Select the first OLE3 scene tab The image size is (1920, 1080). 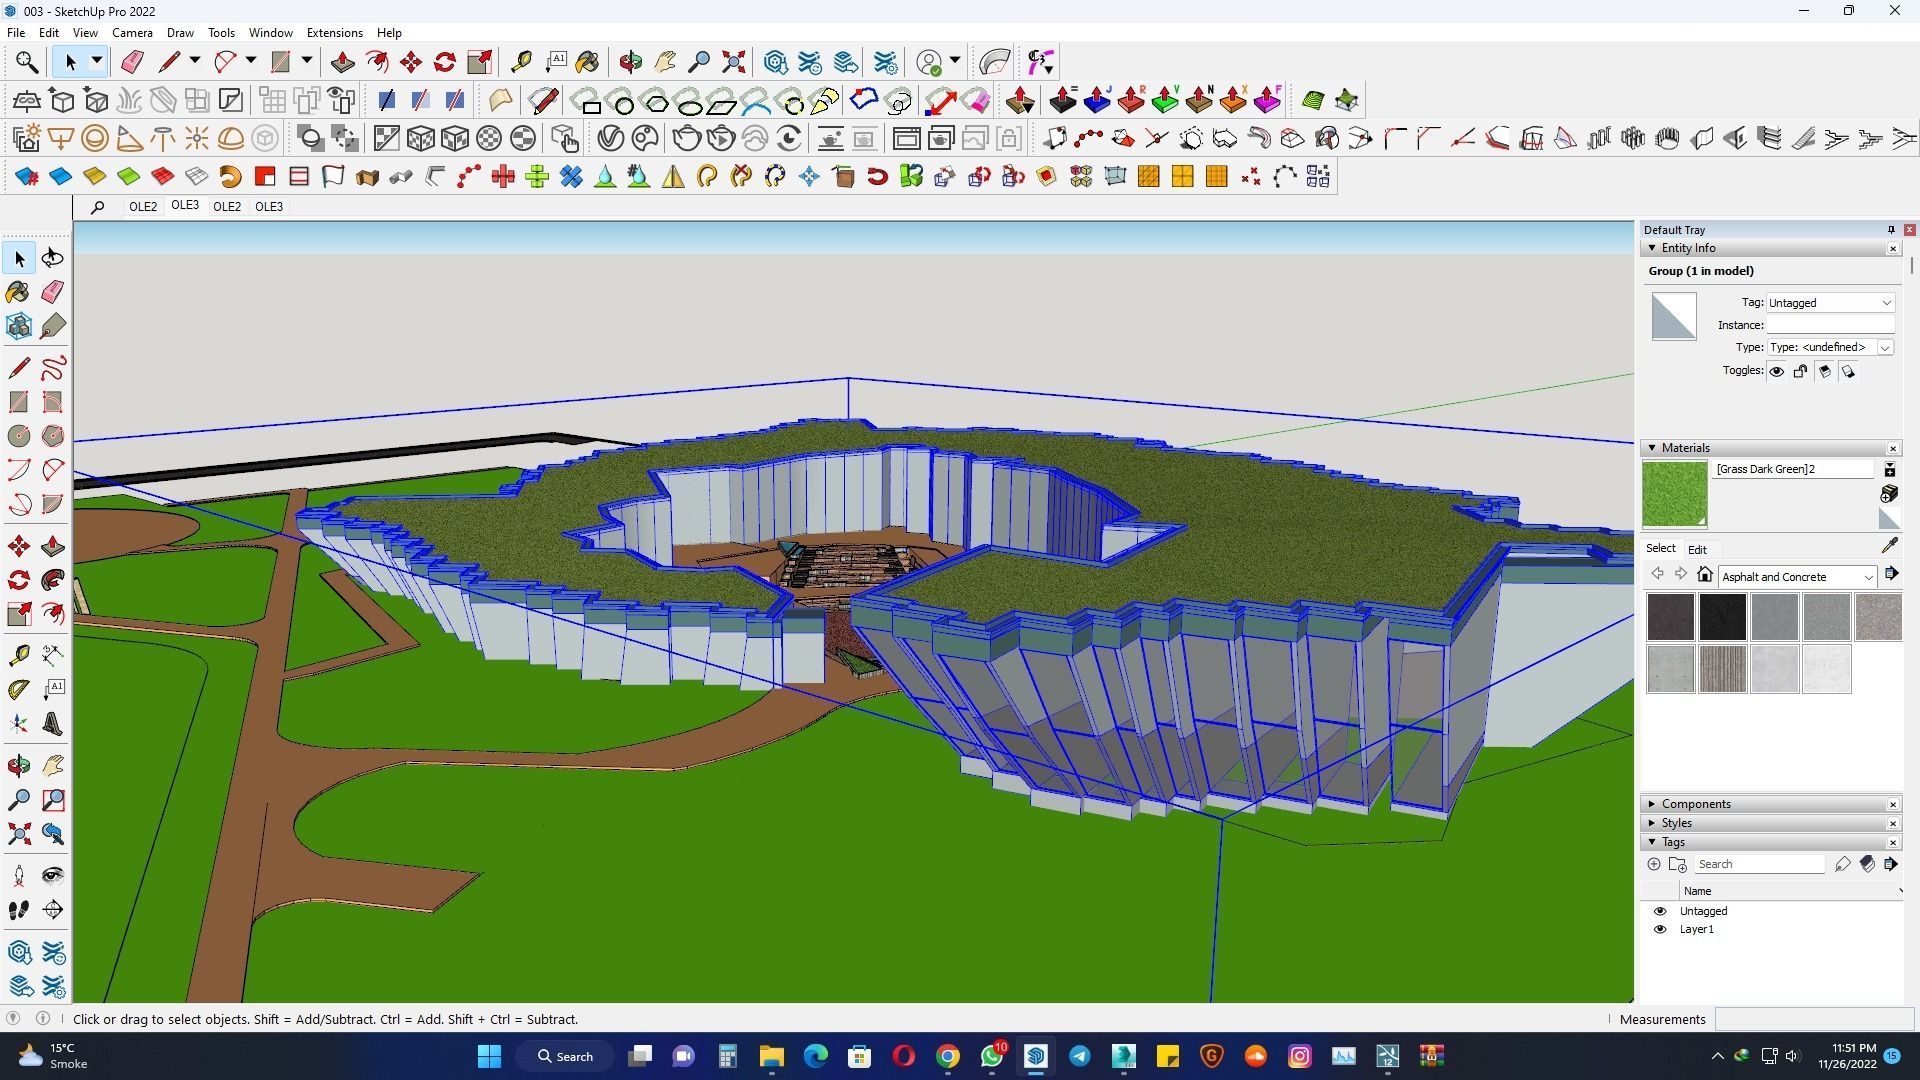click(x=185, y=205)
